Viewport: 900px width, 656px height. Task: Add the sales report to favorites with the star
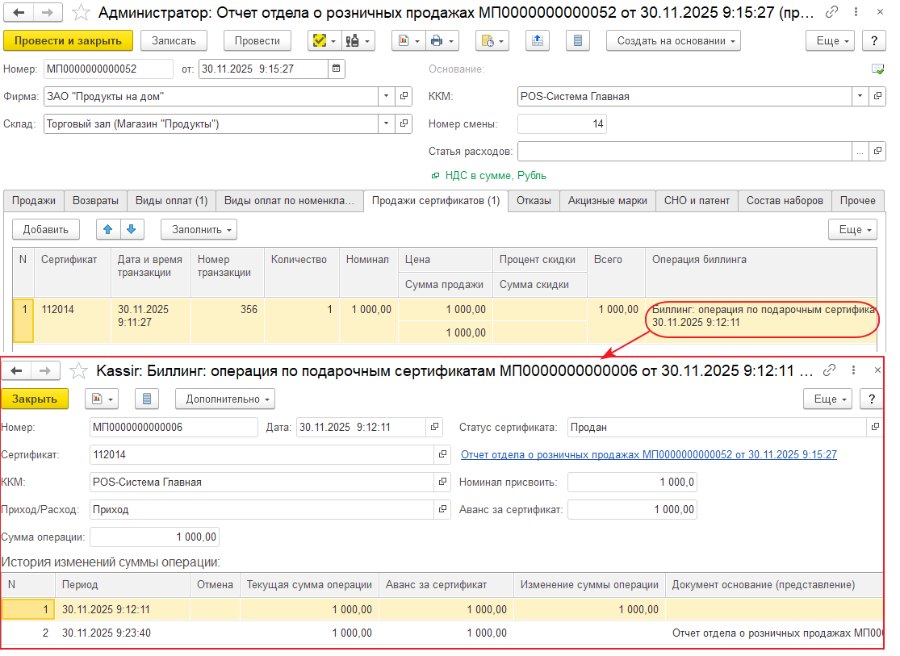point(82,12)
